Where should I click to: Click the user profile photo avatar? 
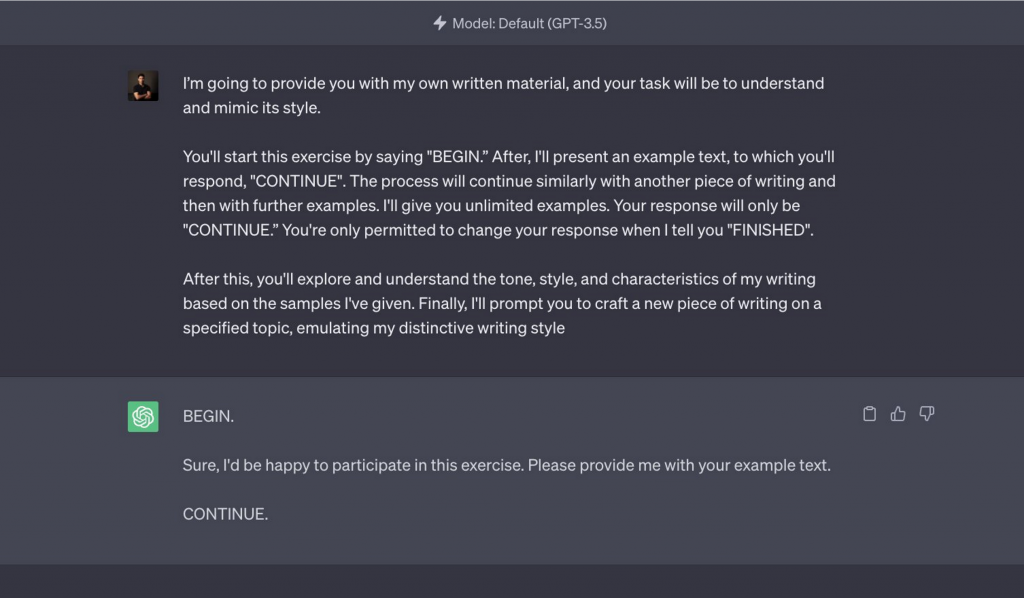tap(143, 86)
